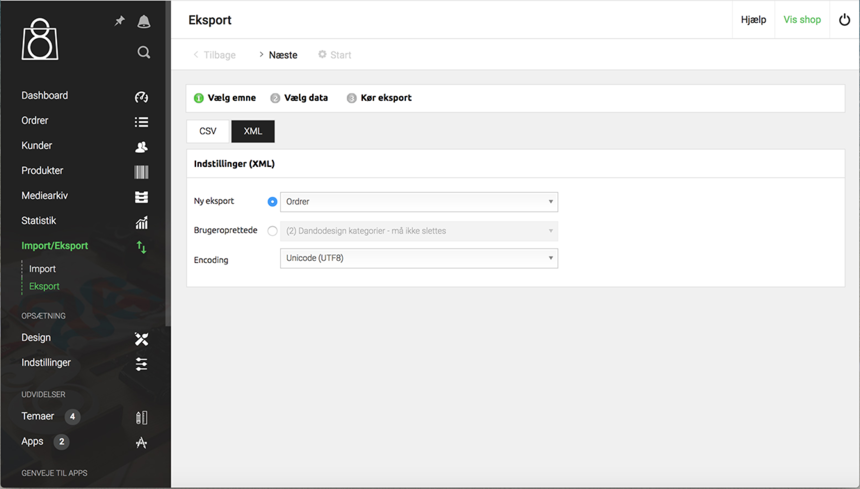Select the Brugeroprettede radio button
The width and height of the screenshot is (860, 489).
coord(272,231)
